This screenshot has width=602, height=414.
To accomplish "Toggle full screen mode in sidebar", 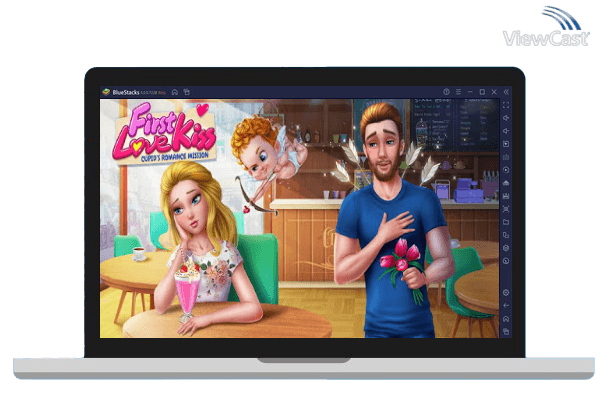I will pyautogui.click(x=506, y=105).
